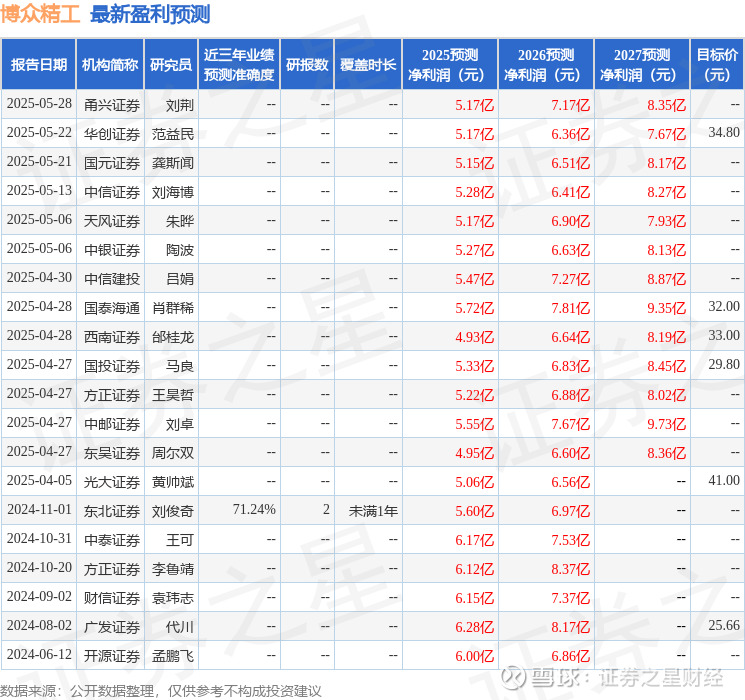
Task: Select the 国泰海通 institution cell
Action: point(112,308)
